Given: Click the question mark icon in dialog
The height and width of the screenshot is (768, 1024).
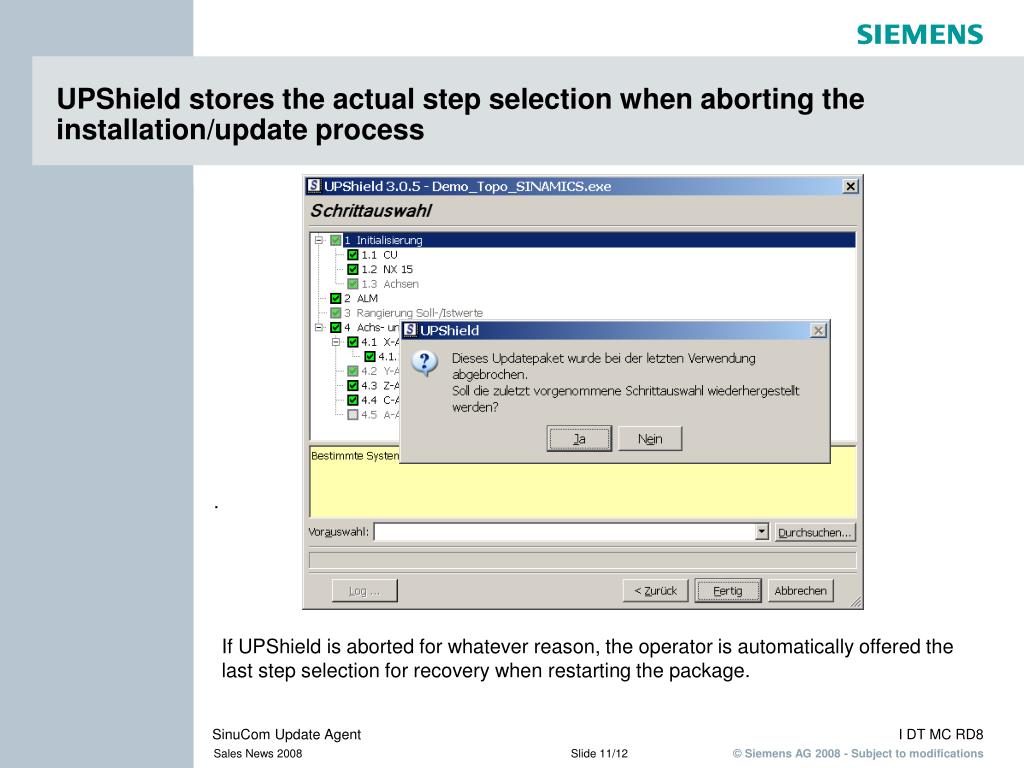Looking at the screenshot, I should (x=424, y=362).
